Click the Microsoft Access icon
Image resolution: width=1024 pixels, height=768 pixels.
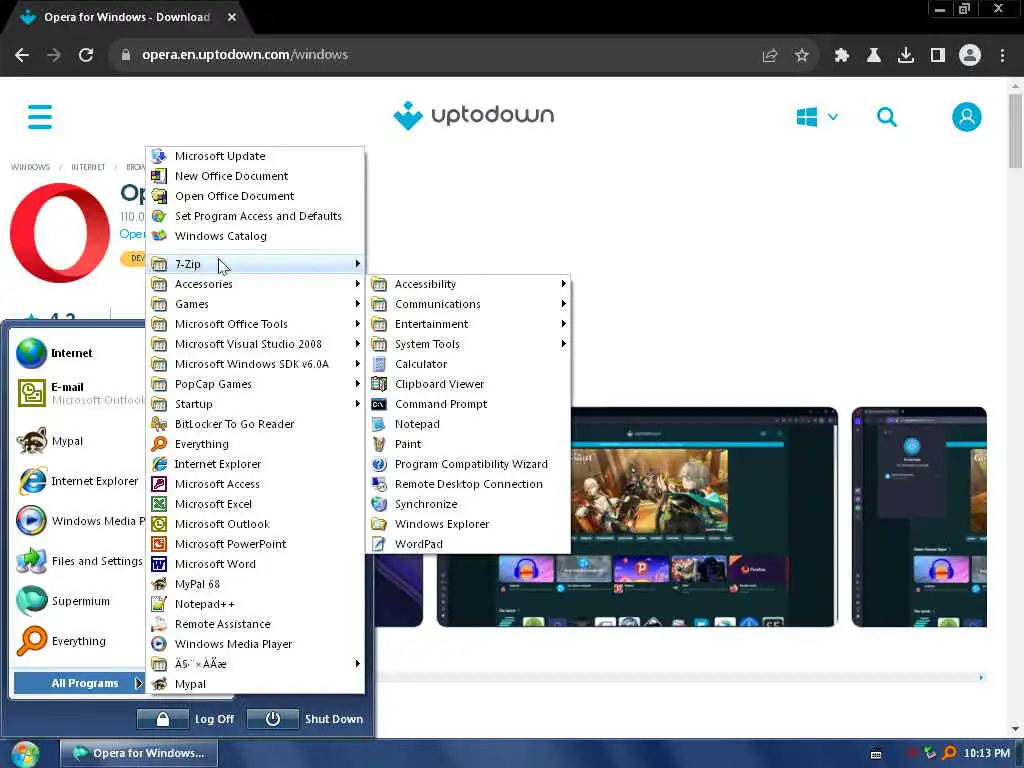[x=159, y=484]
